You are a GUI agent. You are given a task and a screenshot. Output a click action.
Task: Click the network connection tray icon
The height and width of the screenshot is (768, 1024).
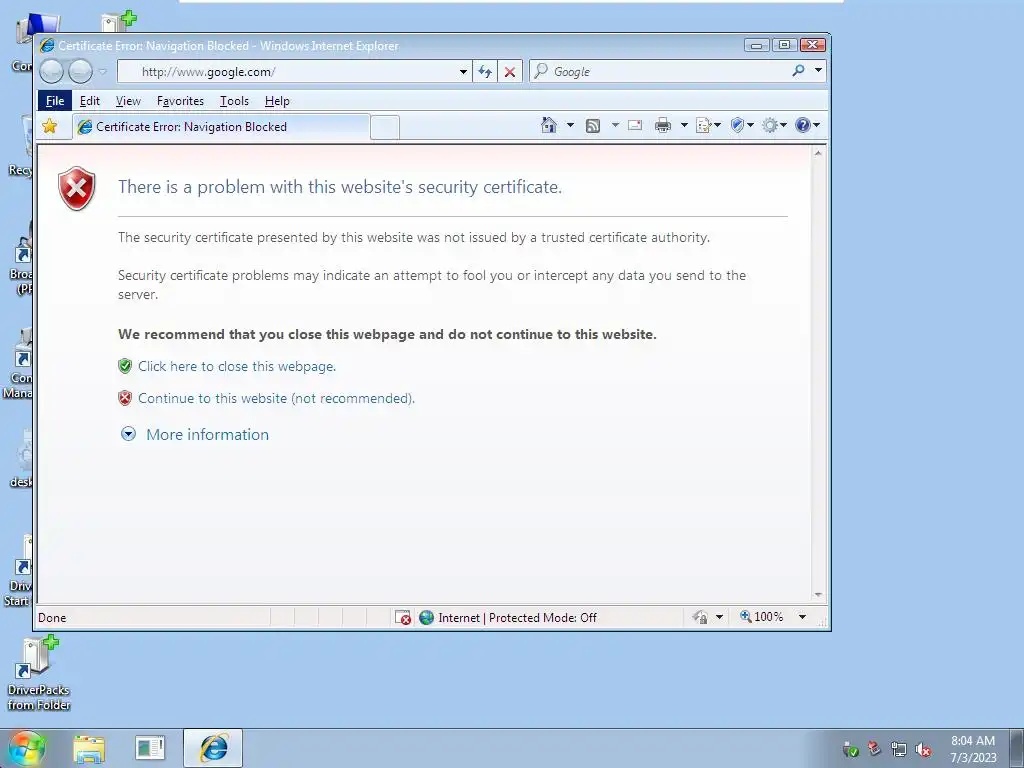[899, 750]
